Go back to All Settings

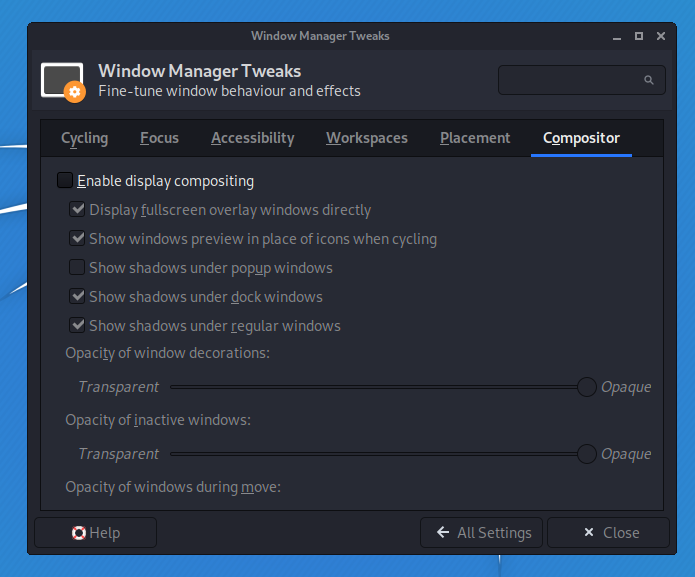point(482,533)
